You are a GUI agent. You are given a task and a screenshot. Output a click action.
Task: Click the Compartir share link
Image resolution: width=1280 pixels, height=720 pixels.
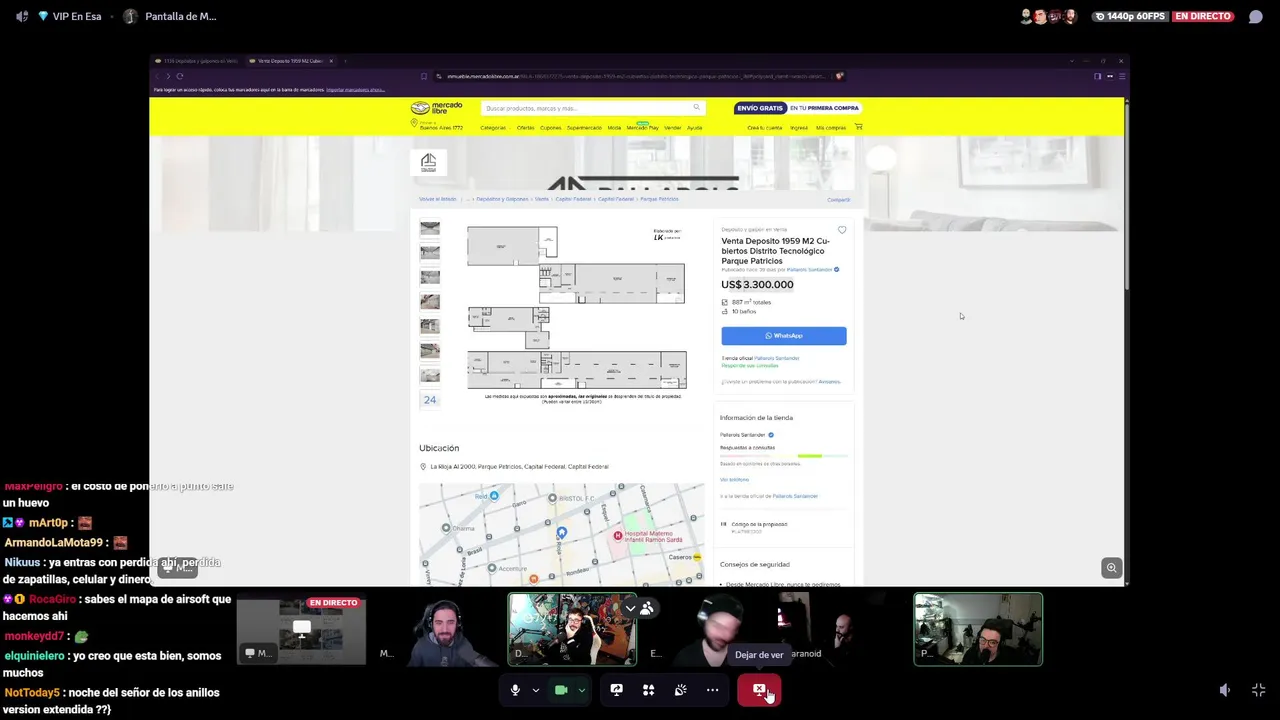coord(838,200)
